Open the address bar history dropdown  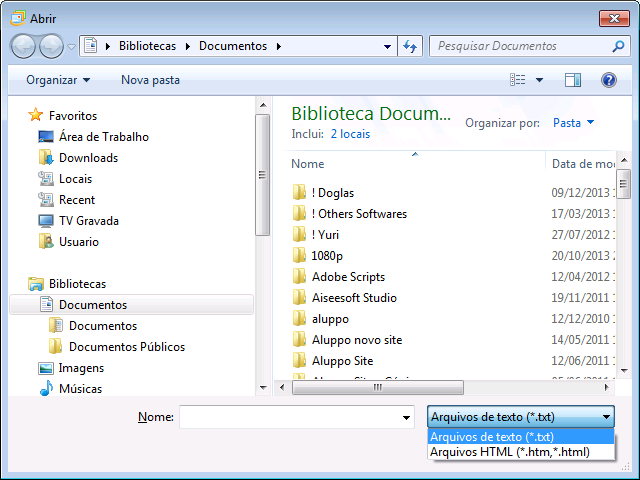point(387,47)
